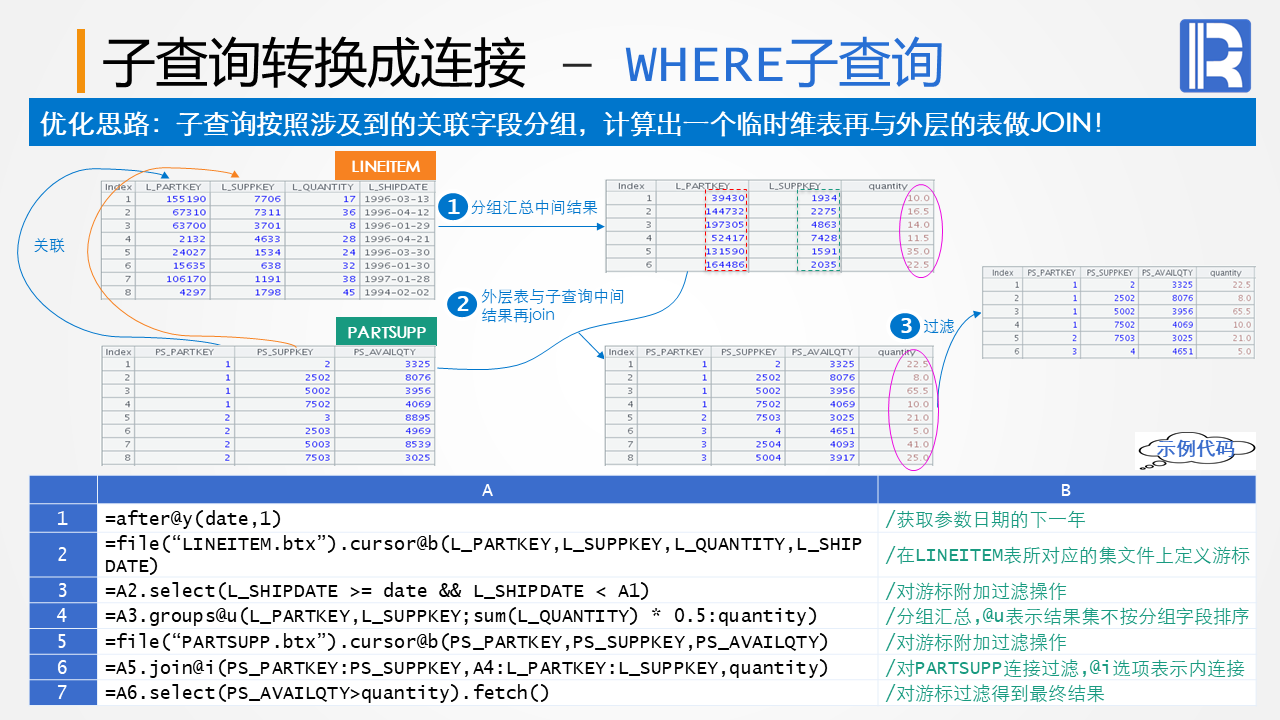This screenshot has width=1280, height=720.
Task: Click the numbered circle 1 step marker
Action: (x=453, y=207)
